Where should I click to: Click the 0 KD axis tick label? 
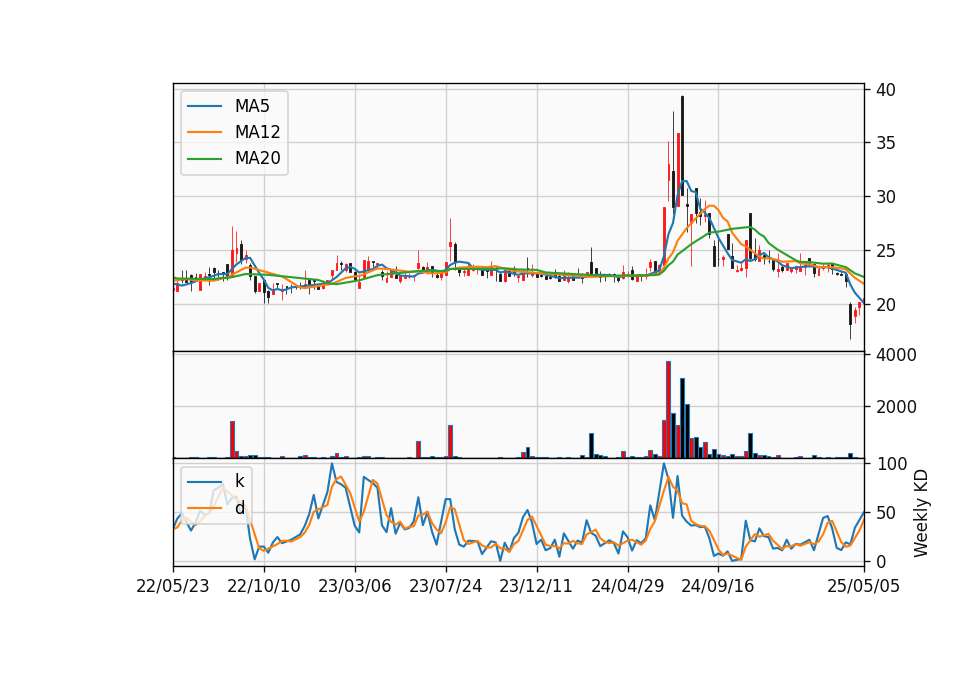(x=881, y=561)
